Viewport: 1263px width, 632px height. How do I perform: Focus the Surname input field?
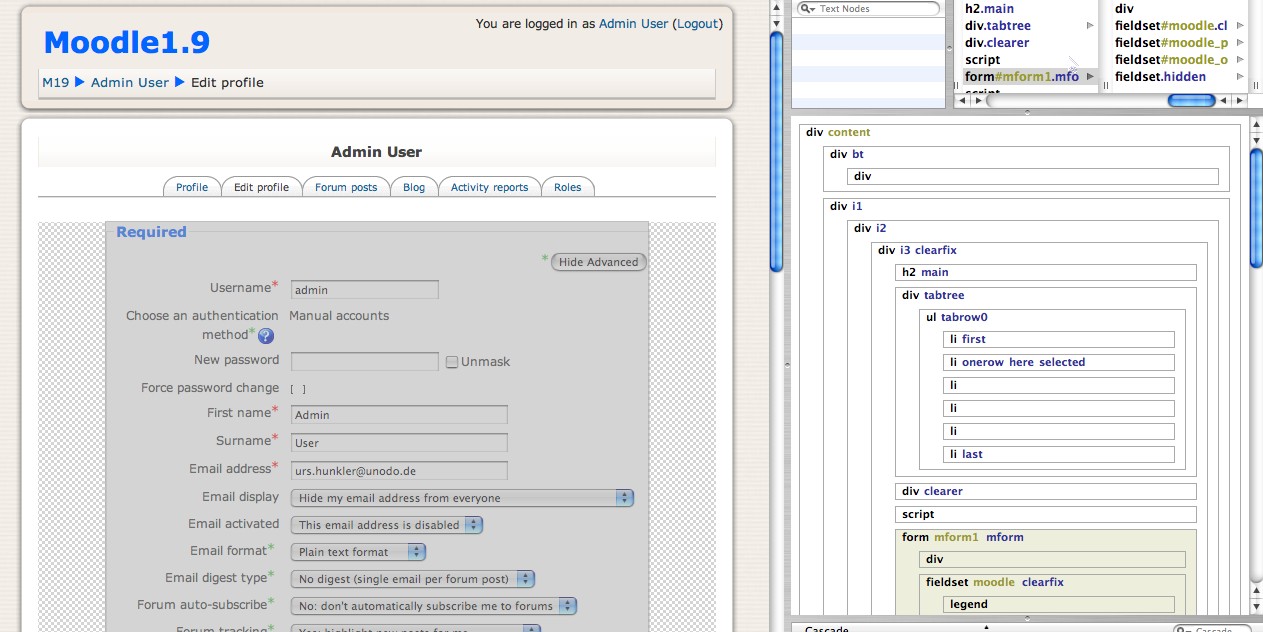pos(399,442)
